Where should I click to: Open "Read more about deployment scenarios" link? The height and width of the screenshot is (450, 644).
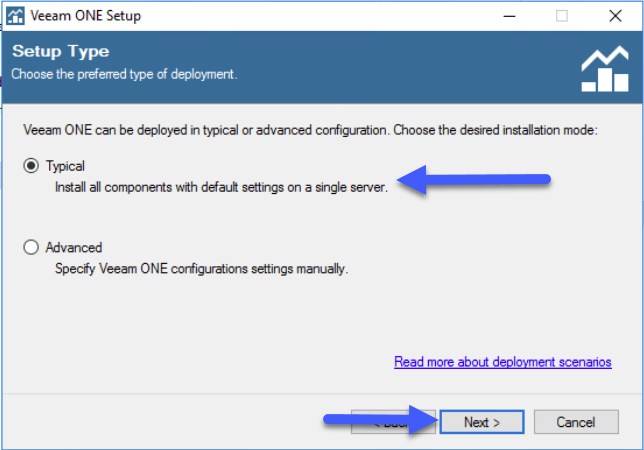503,362
